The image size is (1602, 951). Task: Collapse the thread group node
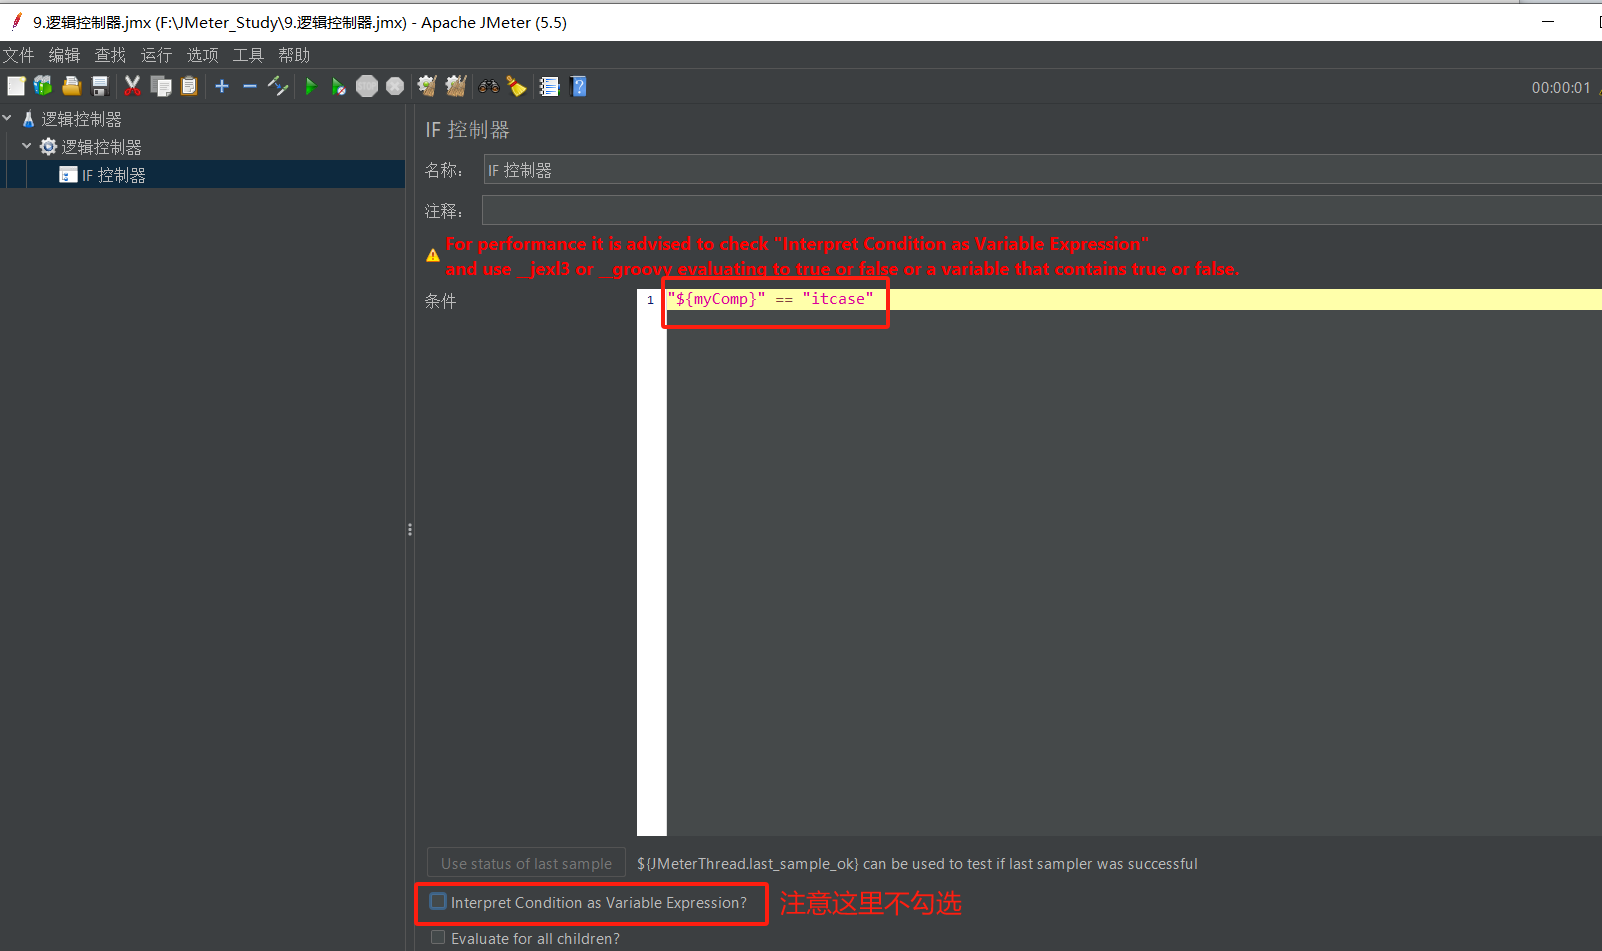coord(27,147)
